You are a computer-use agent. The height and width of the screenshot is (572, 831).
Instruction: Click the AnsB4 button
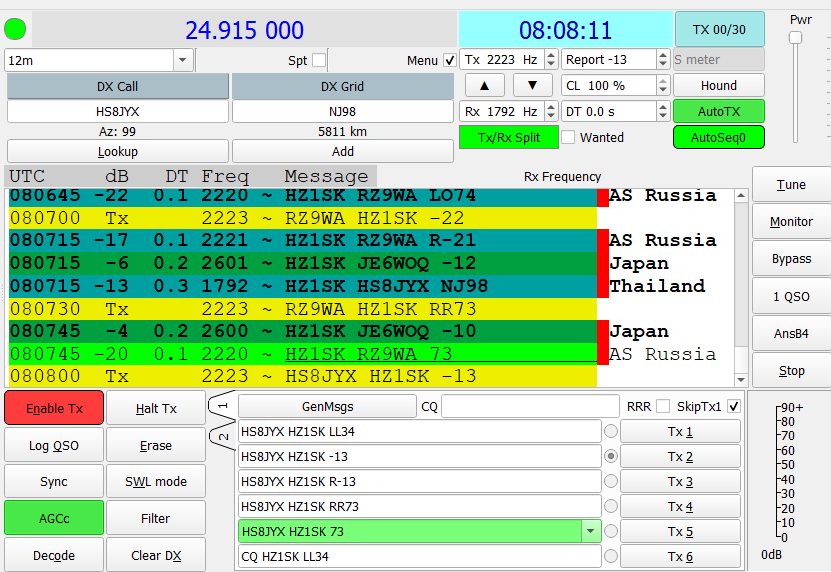791,333
